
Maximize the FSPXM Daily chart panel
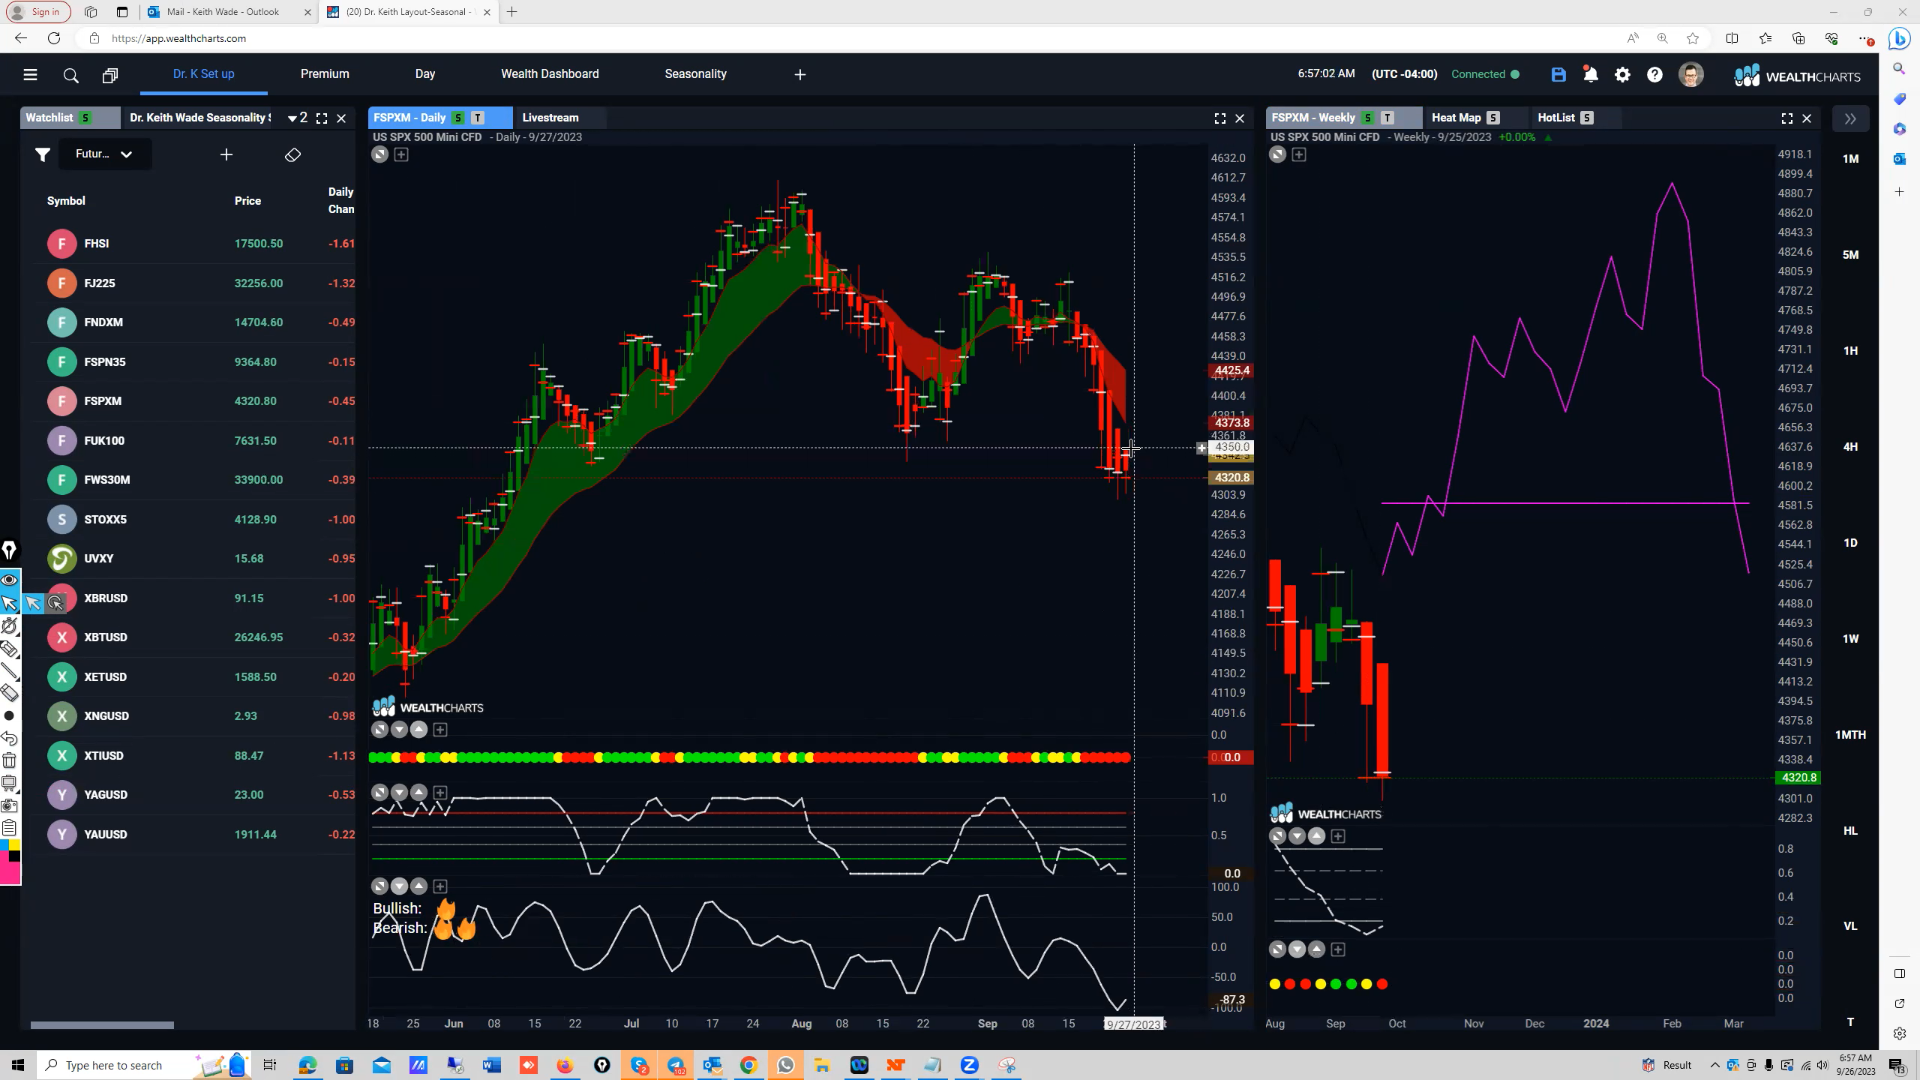(1220, 118)
